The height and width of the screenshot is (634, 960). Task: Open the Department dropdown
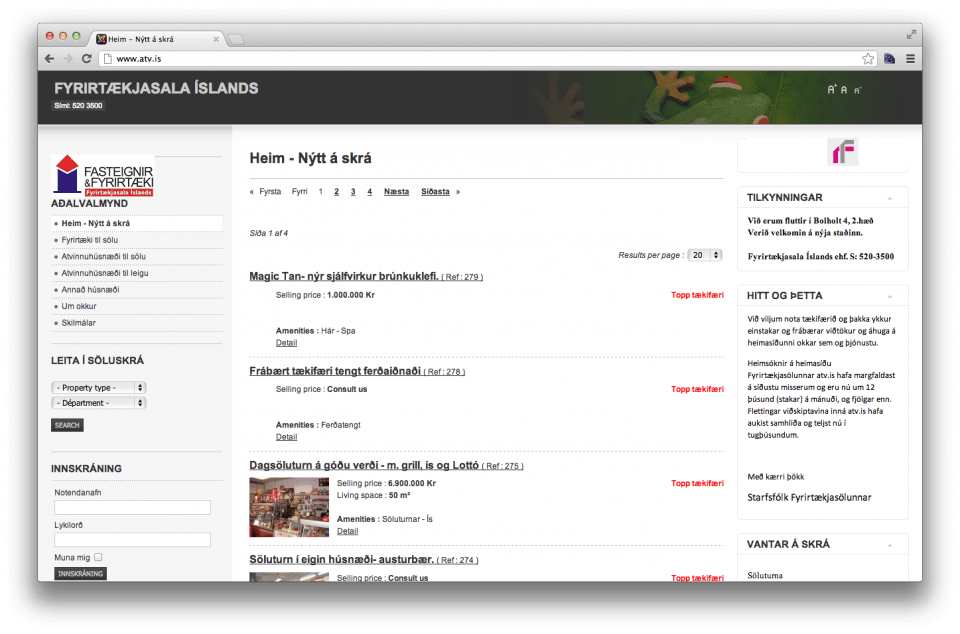(x=98, y=403)
